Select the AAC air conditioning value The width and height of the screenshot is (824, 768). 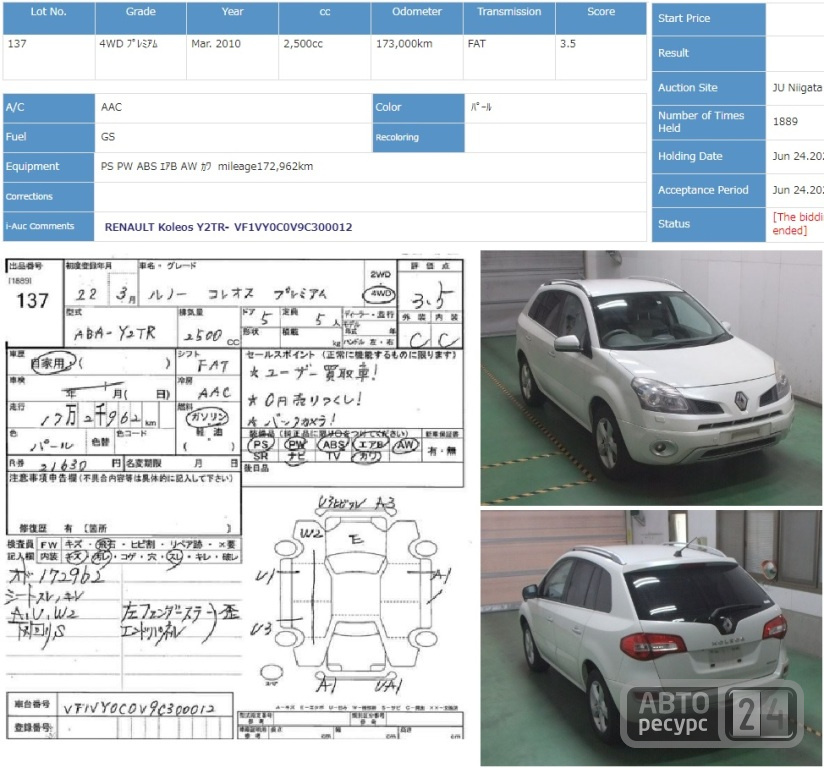(x=111, y=107)
